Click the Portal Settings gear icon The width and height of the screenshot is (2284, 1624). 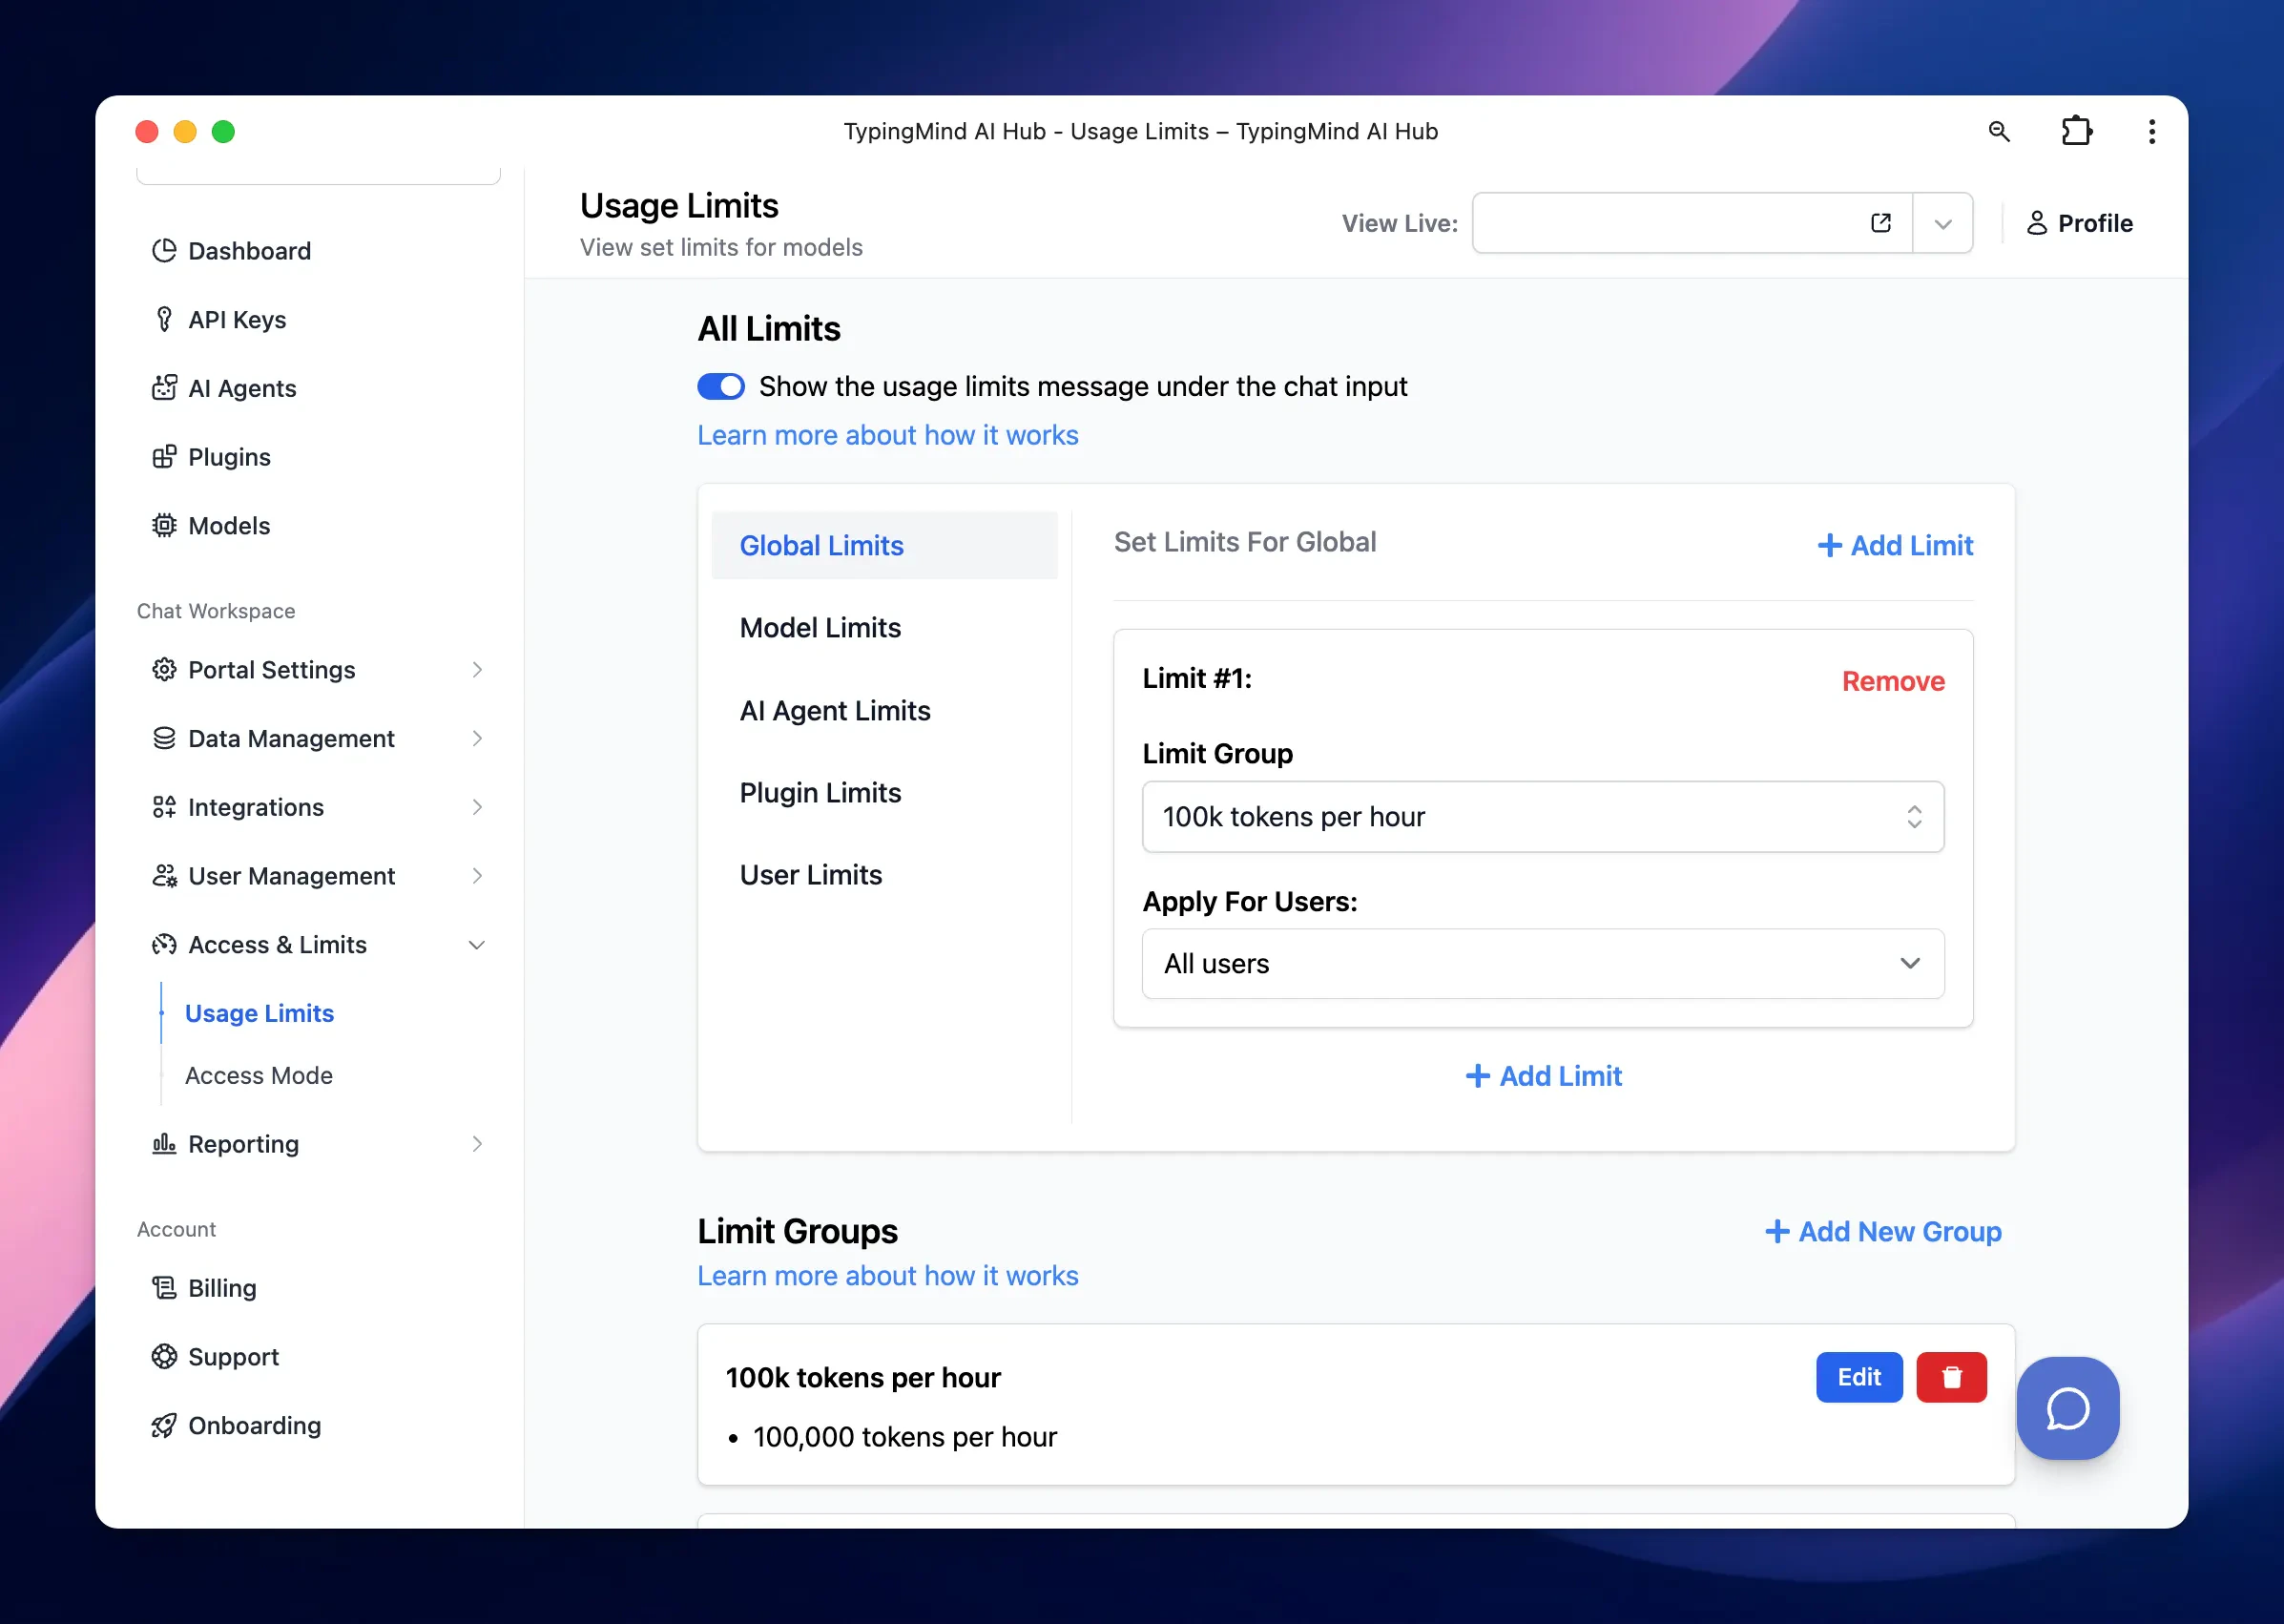click(164, 670)
